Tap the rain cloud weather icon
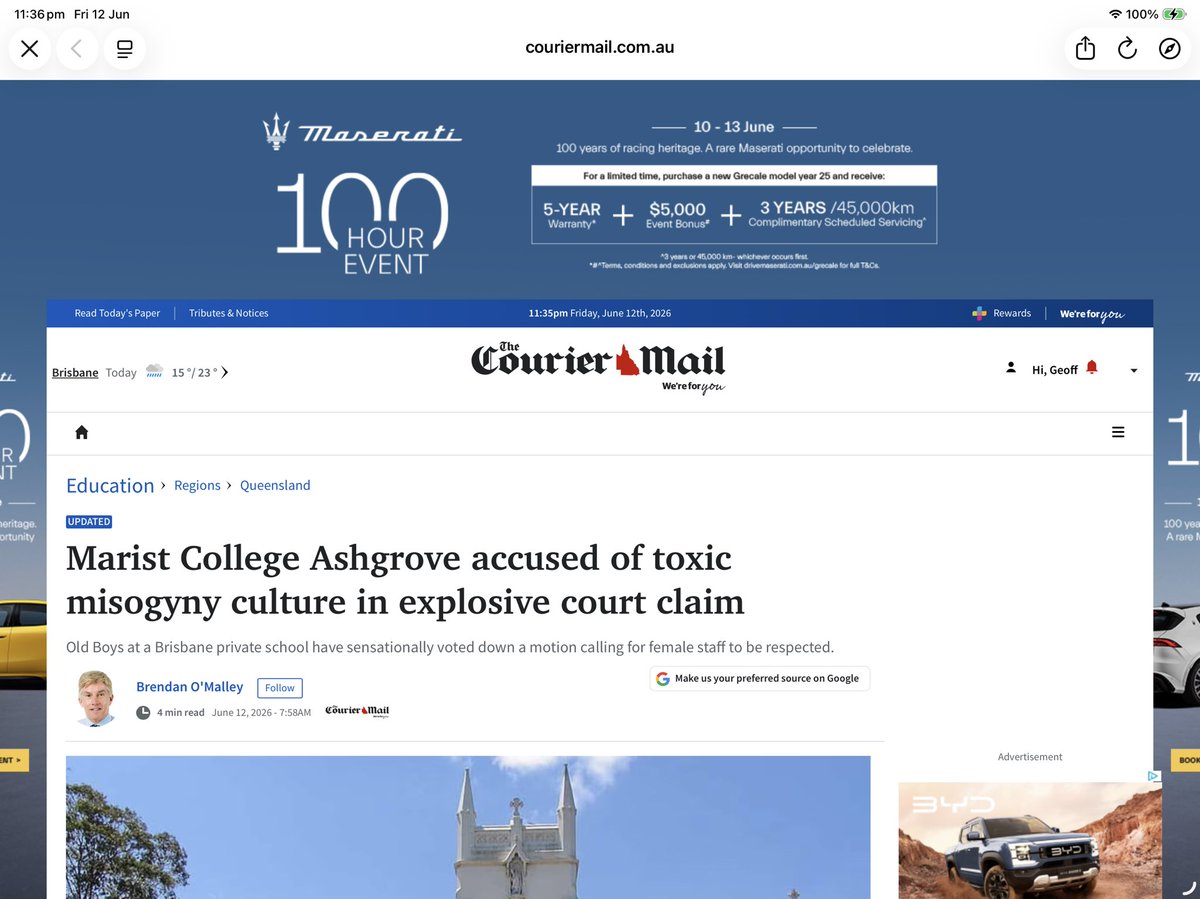Screen dimensions: 1200x899 click(x=154, y=371)
